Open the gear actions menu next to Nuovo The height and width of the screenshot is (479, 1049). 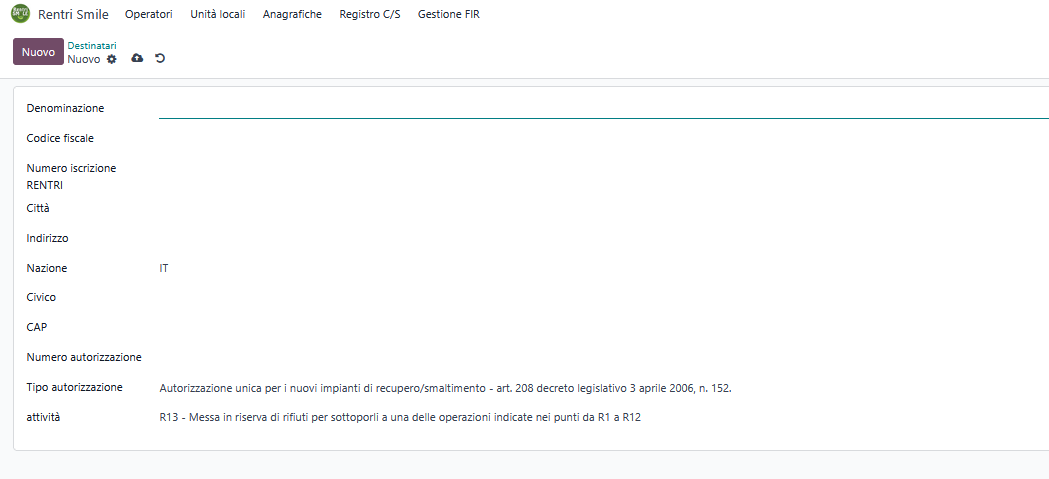[x=112, y=59]
